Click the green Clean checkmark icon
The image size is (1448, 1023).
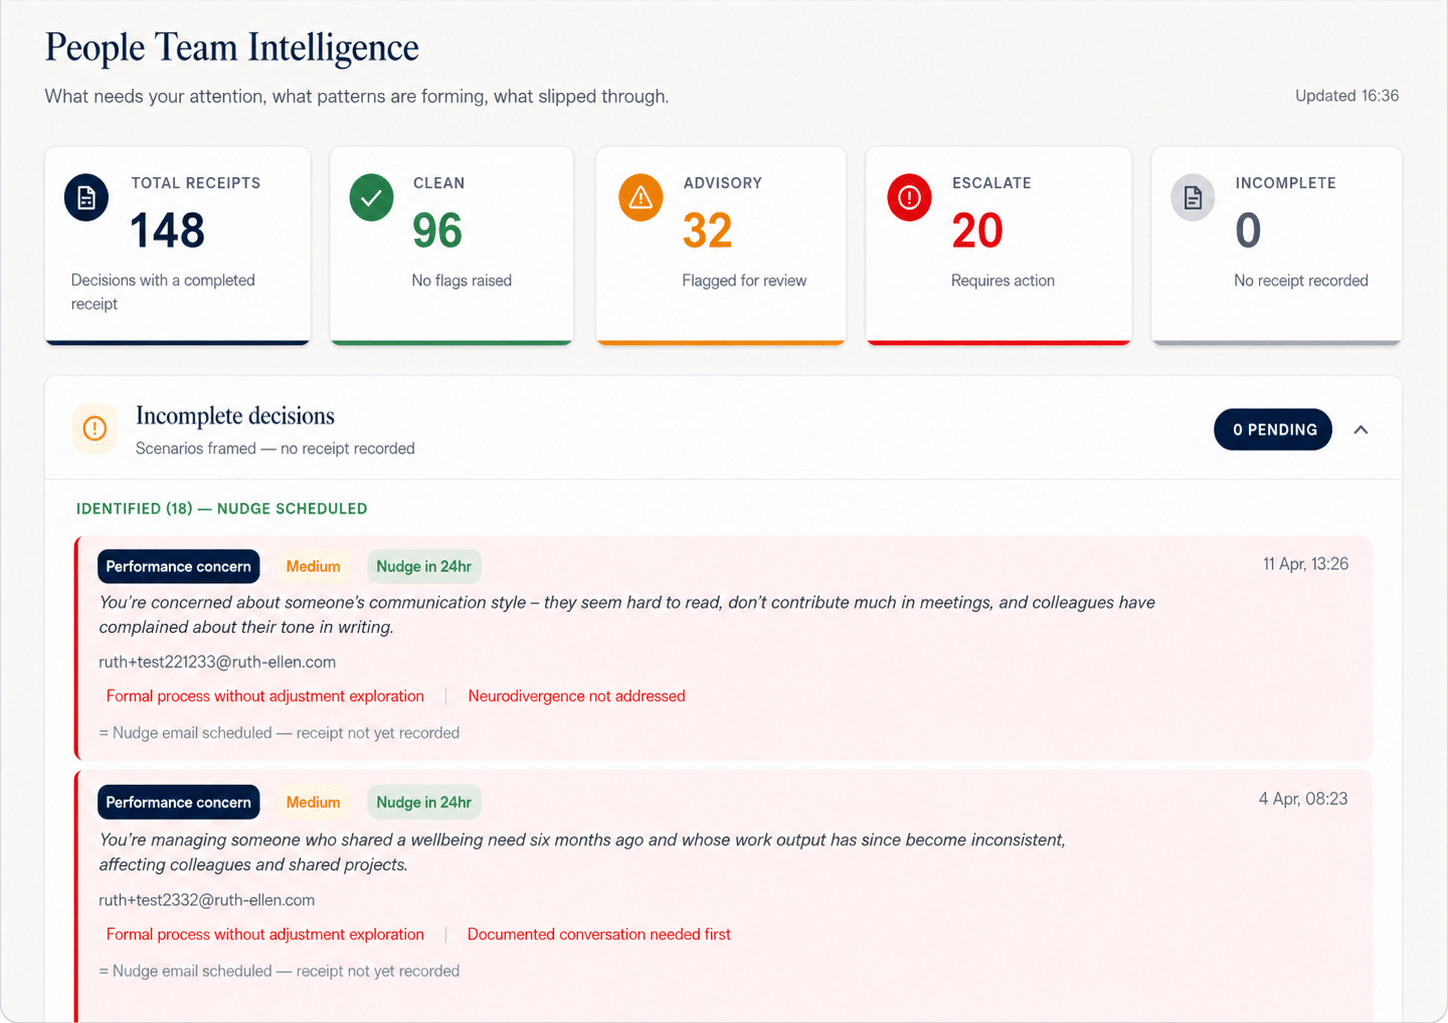(x=371, y=197)
